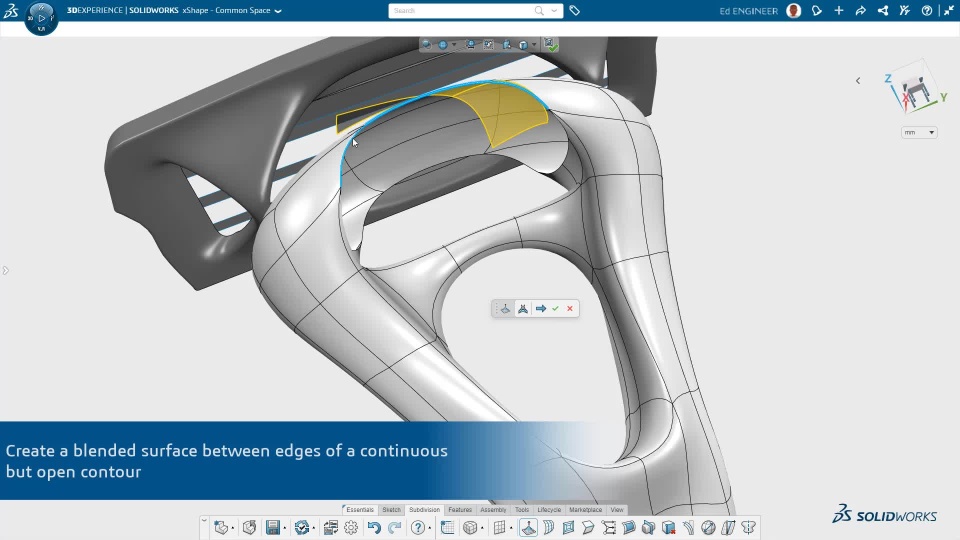Switch to the Tools tab

(x=522, y=509)
